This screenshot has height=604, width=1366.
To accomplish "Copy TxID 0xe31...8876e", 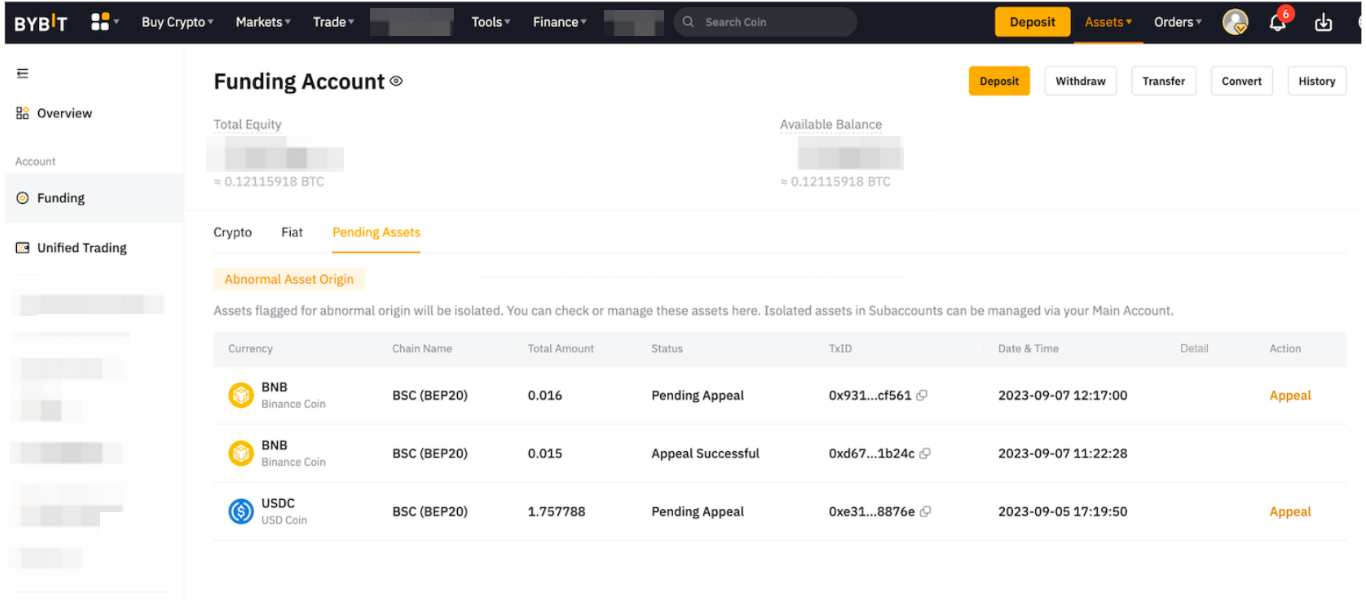I will (925, 511).
